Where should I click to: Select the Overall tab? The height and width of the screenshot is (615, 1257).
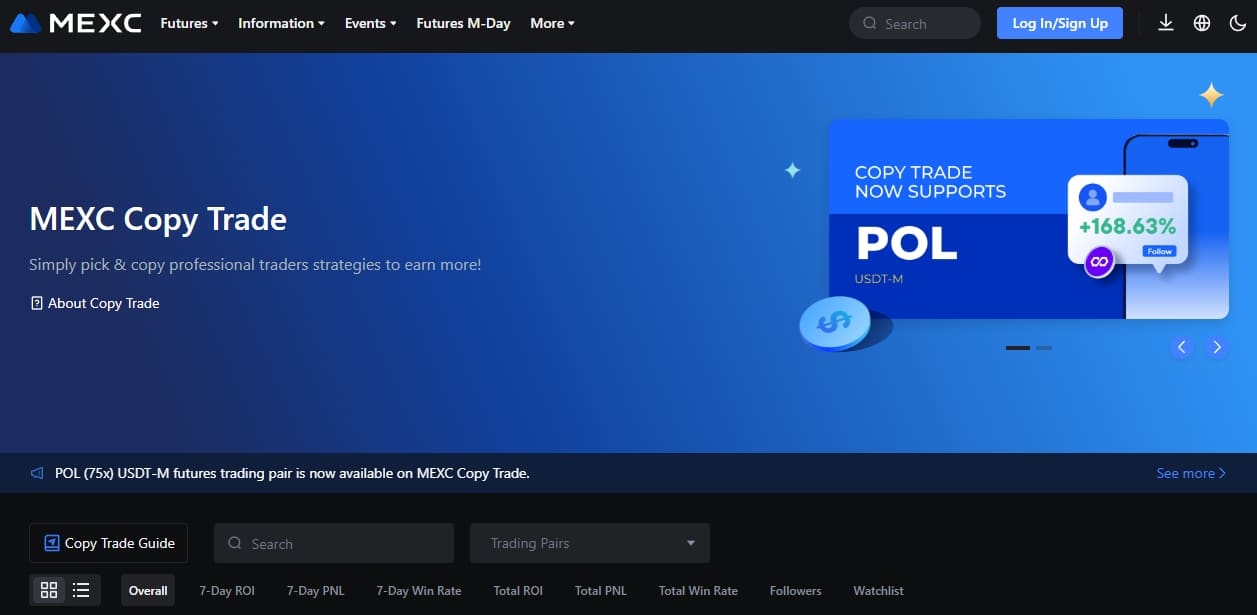148,591
